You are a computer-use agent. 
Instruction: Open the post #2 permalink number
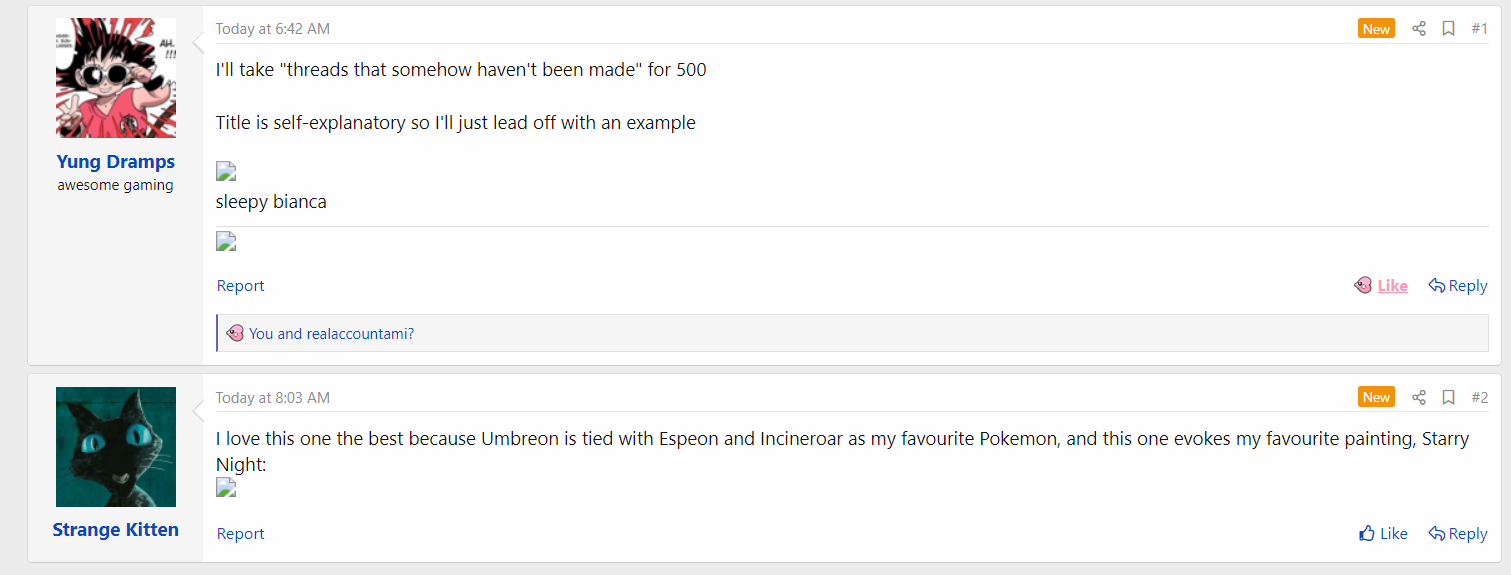(1480, 397)
